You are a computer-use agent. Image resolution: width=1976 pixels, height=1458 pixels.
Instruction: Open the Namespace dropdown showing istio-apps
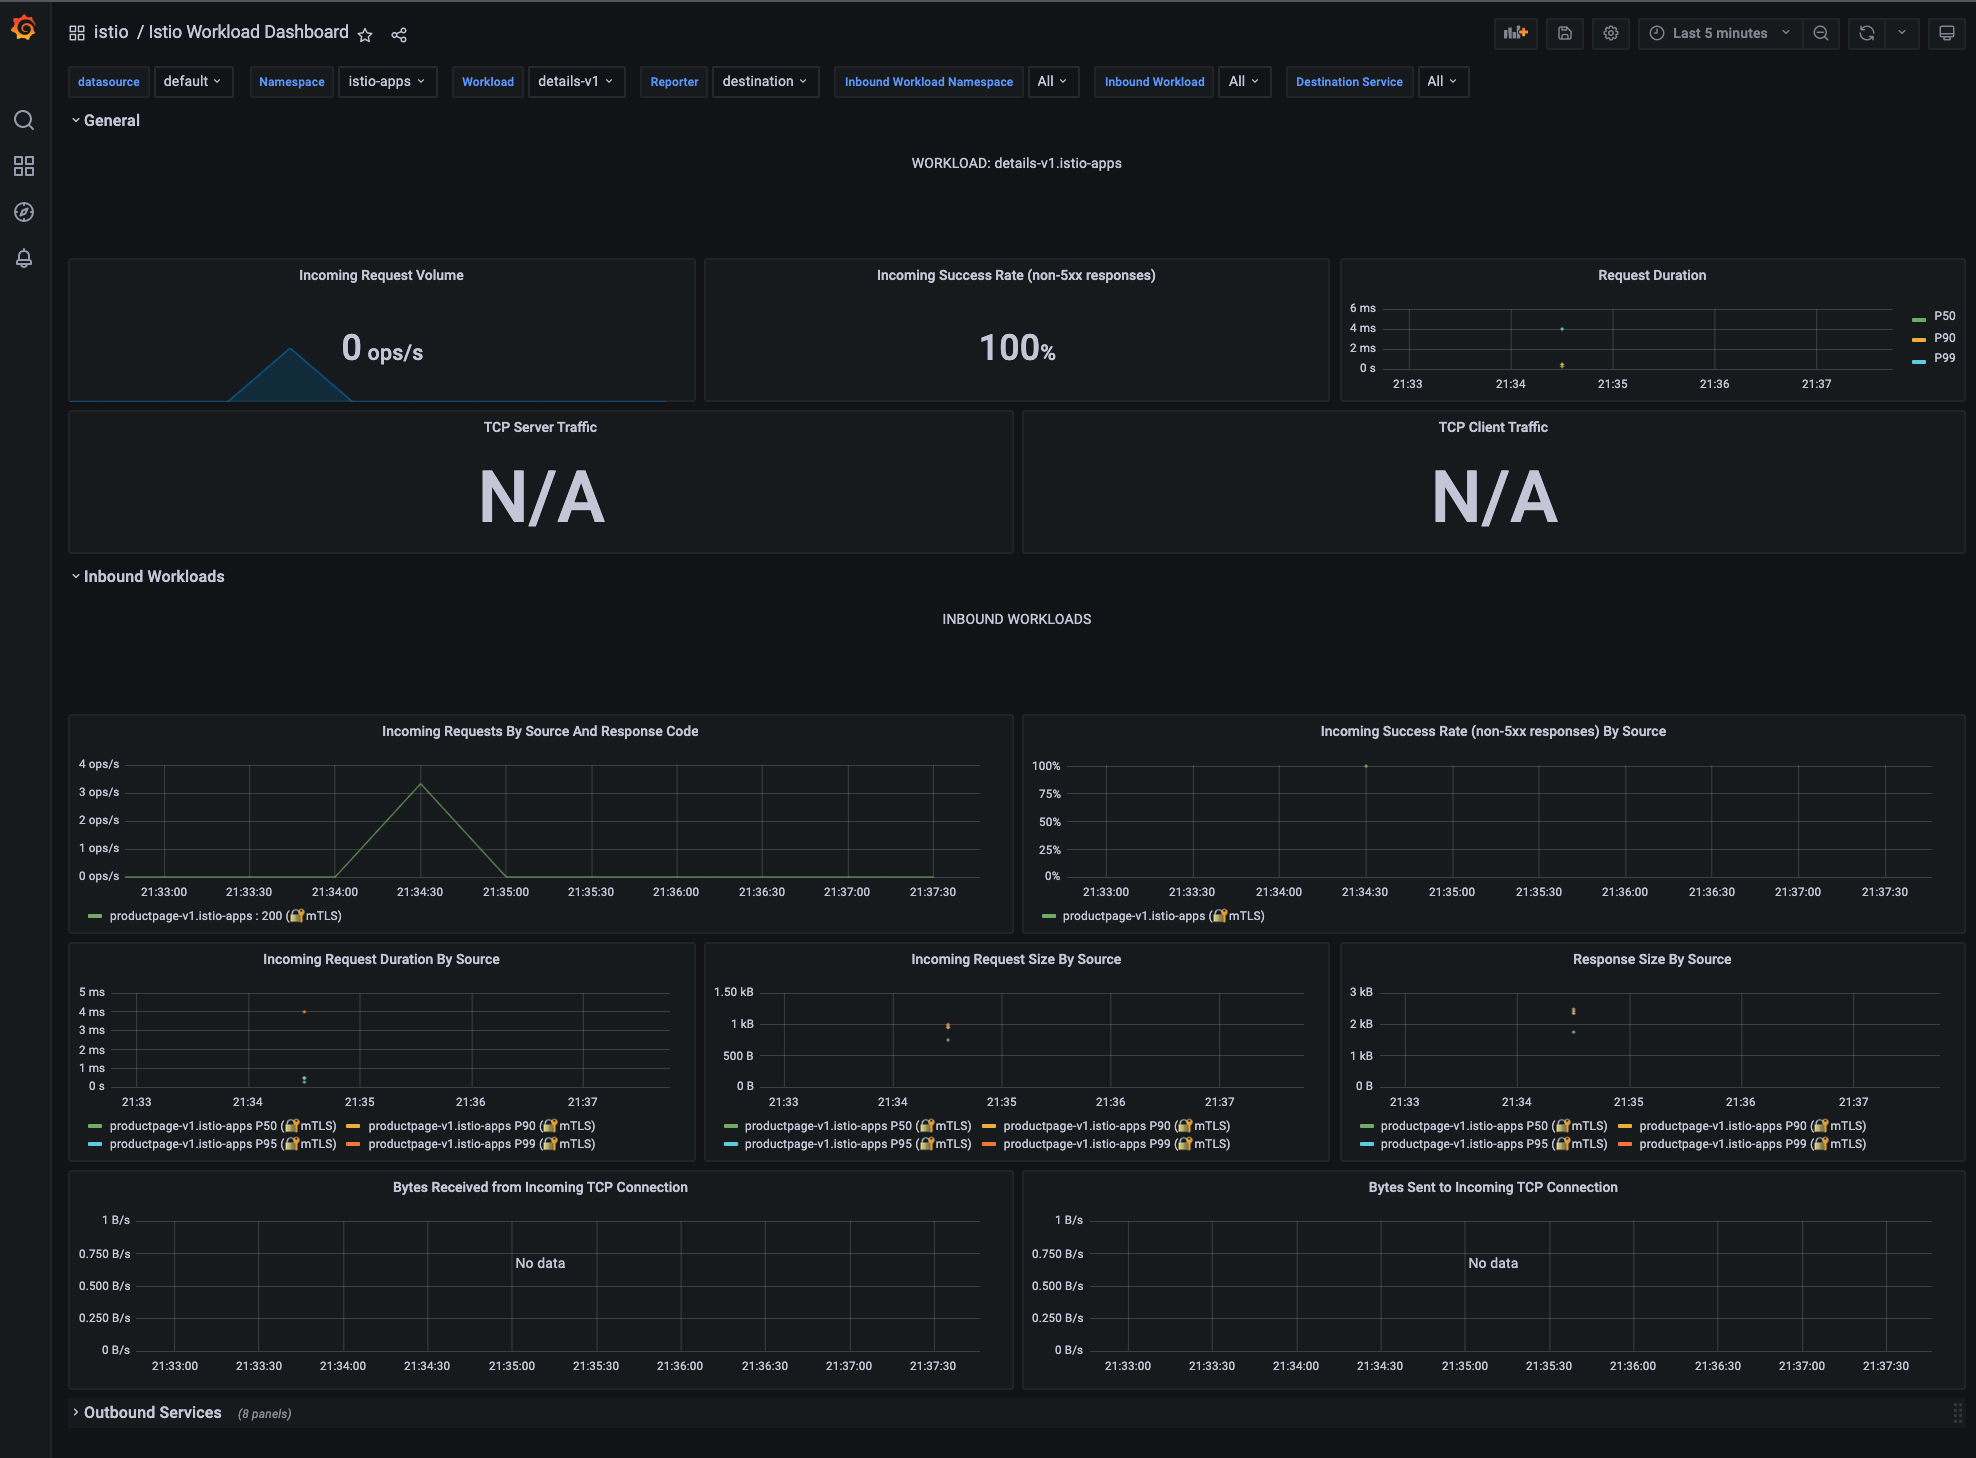pos(388,81)
